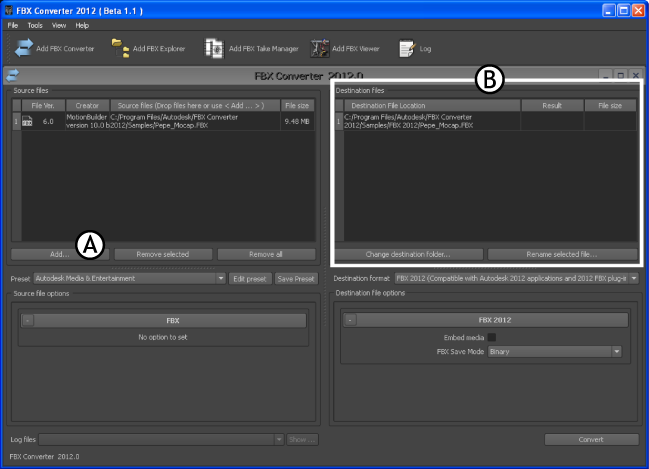
Task: Click the Creator column header
Action: coord(87,106)
